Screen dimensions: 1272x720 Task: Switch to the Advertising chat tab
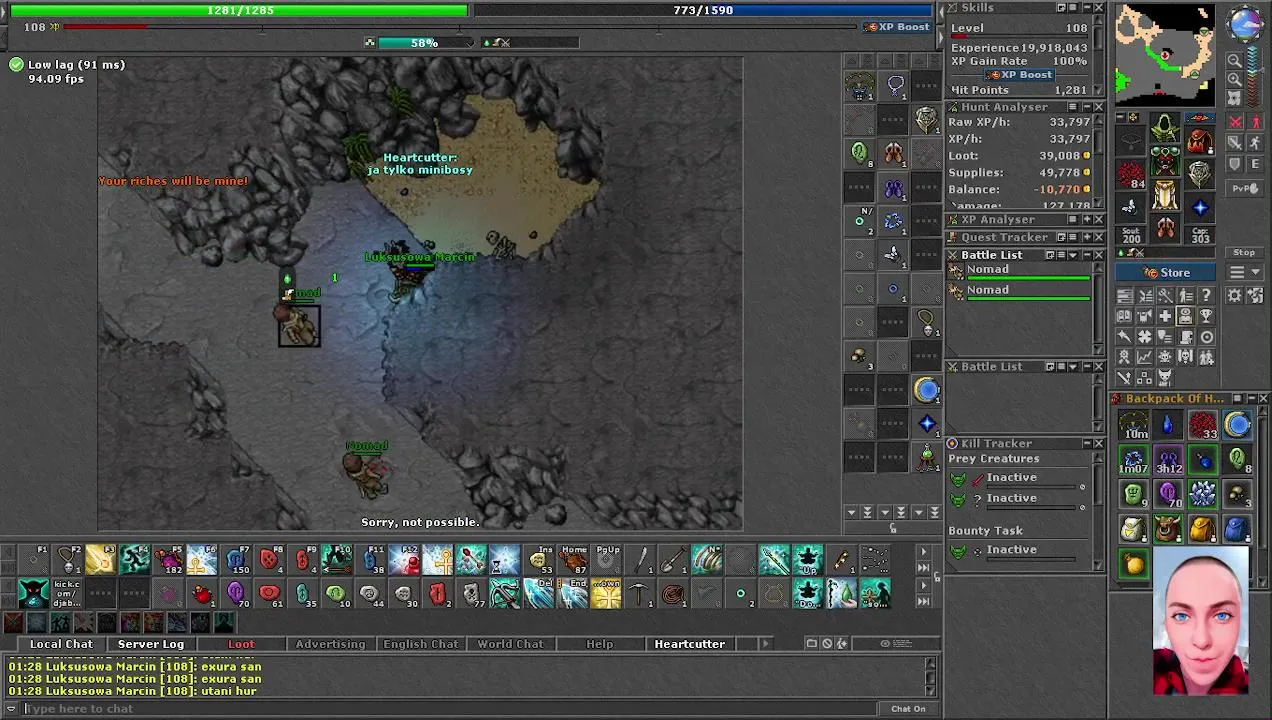[330, 644]
